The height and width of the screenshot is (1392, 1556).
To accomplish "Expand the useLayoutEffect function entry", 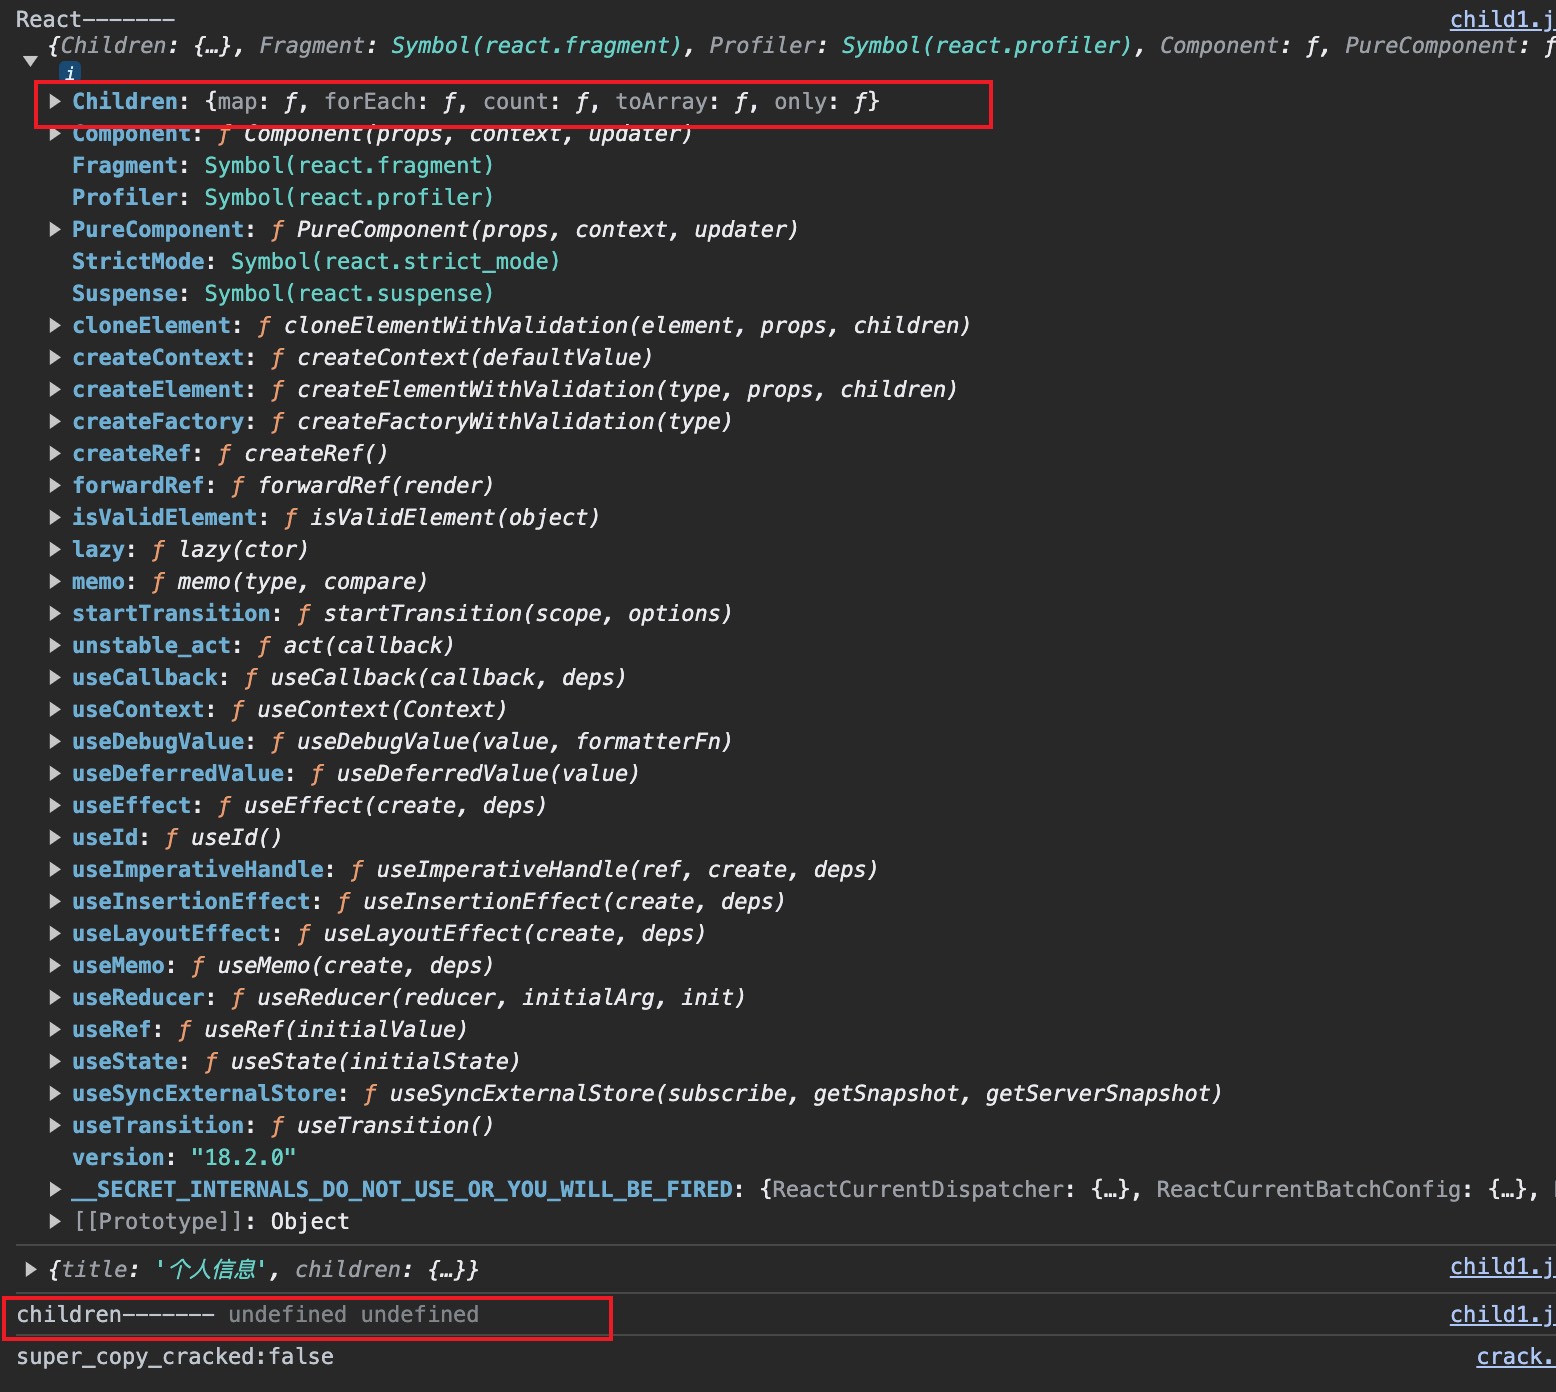I will pos(56,933).
